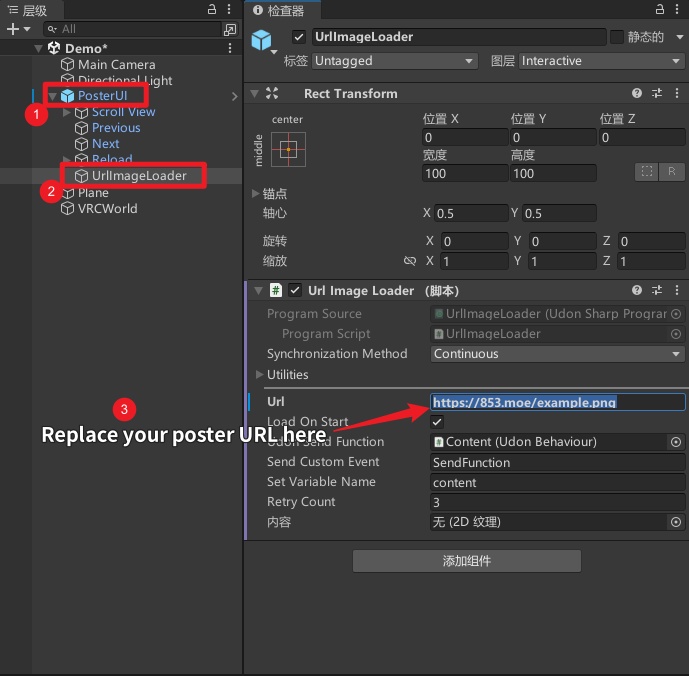
Task: Click the Width field value 100
Action: click(465, 174)
